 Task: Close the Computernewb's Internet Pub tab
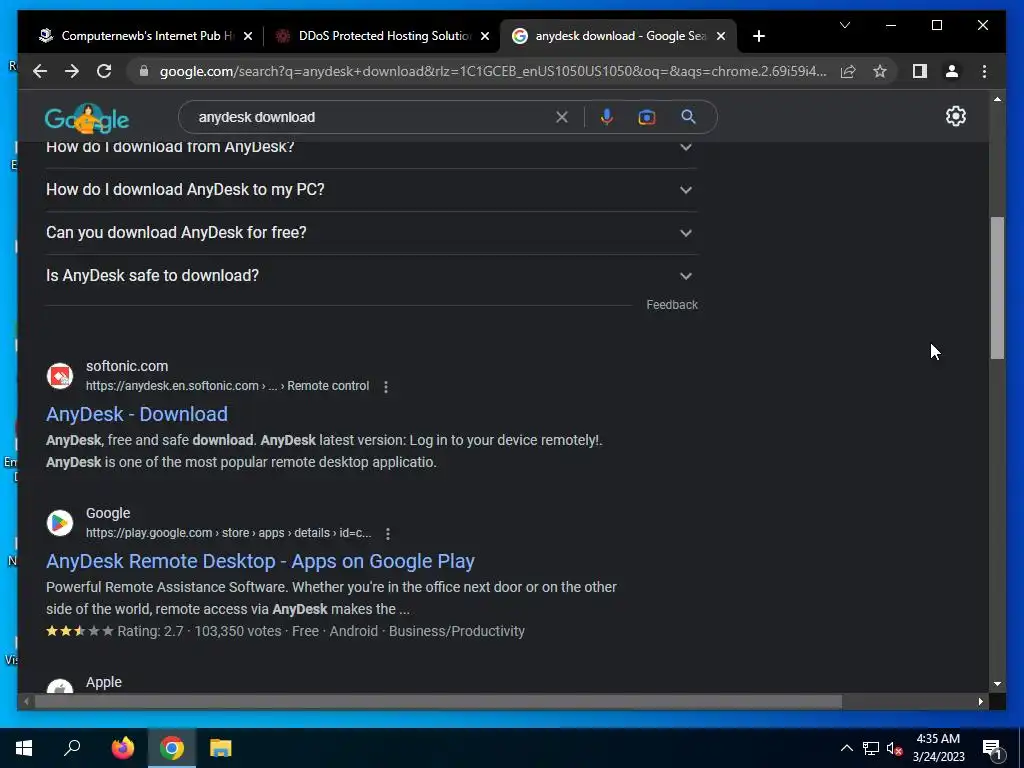(x=248, y=36)
